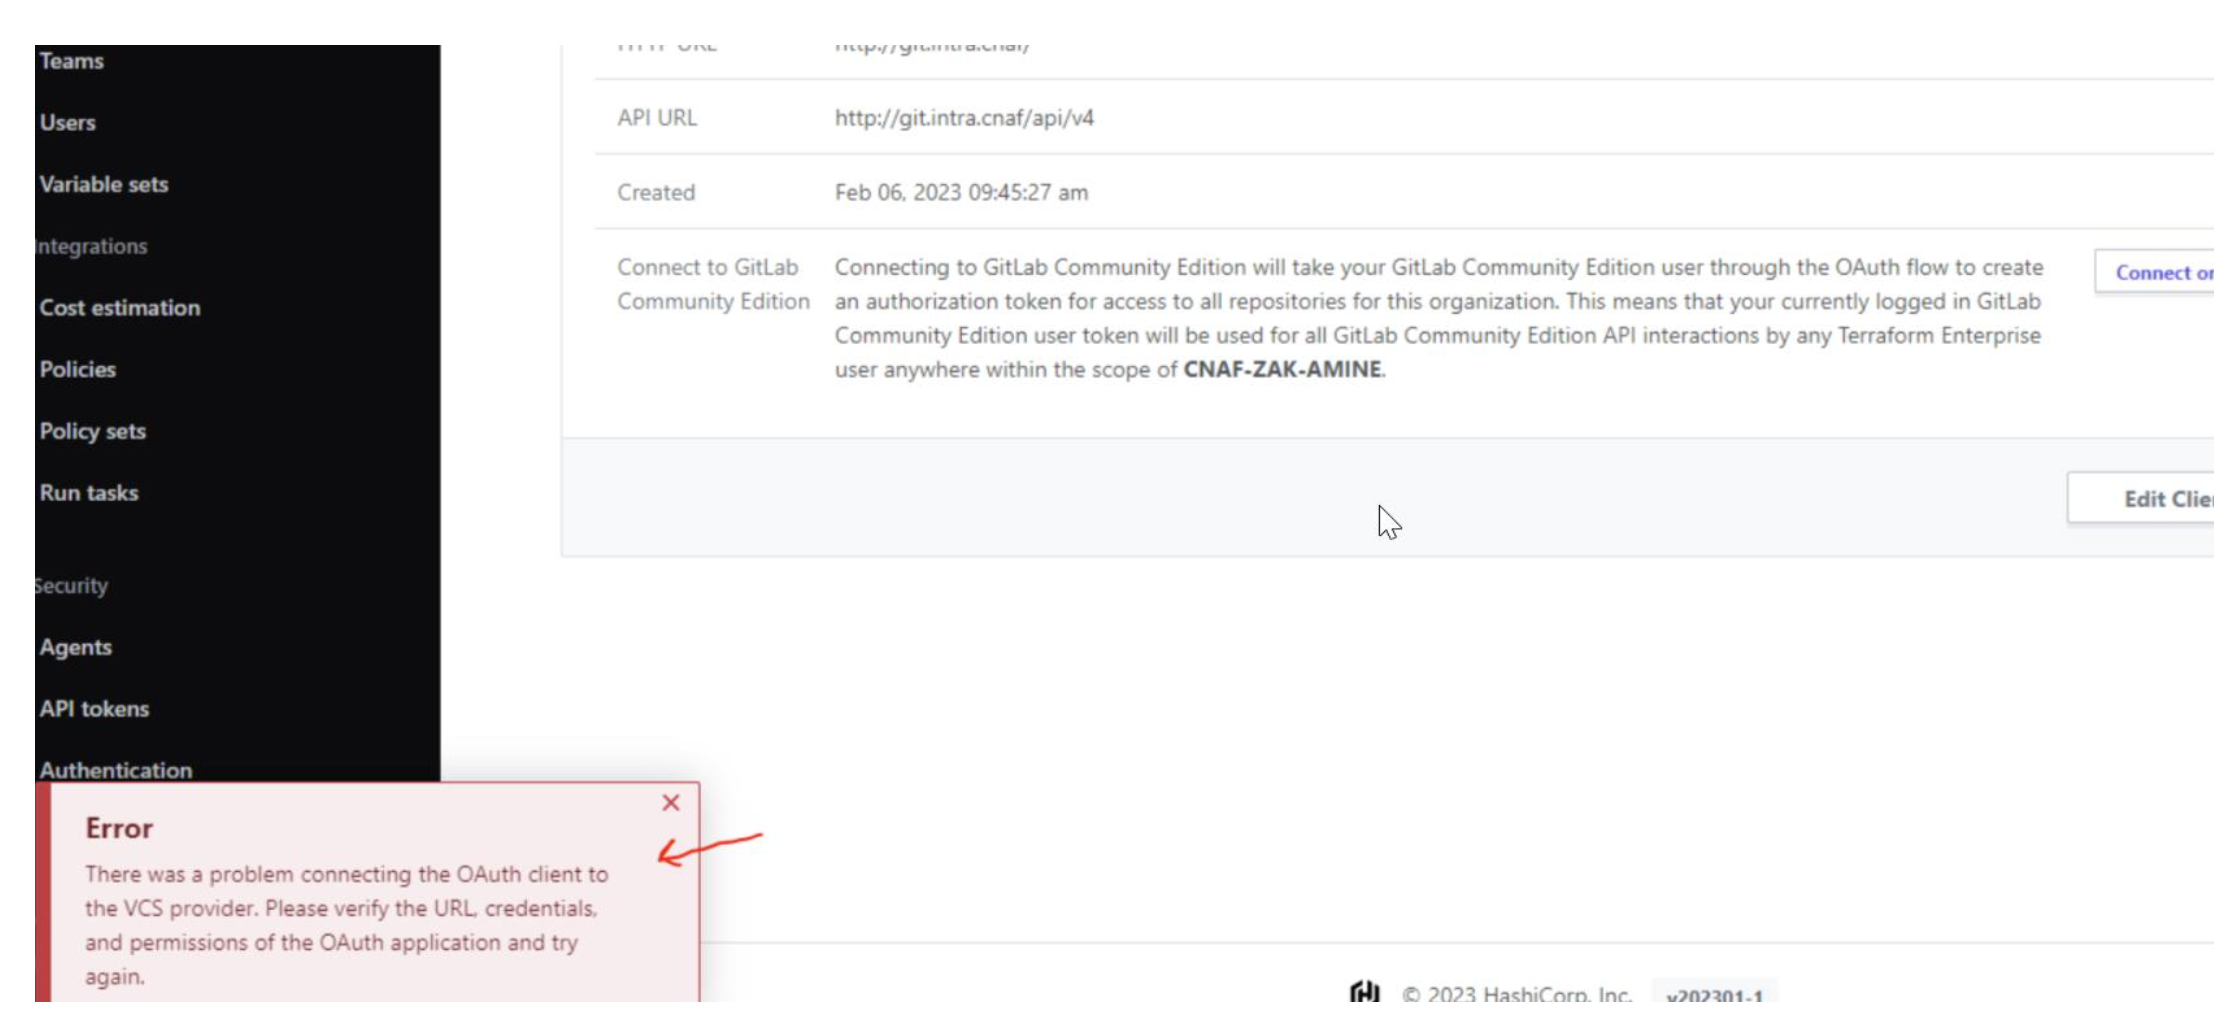Screen dimensions: 2214x1016
Task: Click the Integrations section header
Action: click(90, 246)
